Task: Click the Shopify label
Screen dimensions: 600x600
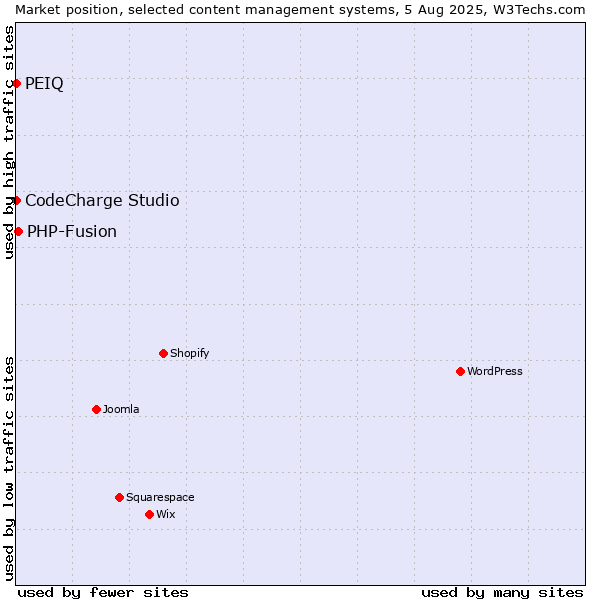Action: click(189, 353)
